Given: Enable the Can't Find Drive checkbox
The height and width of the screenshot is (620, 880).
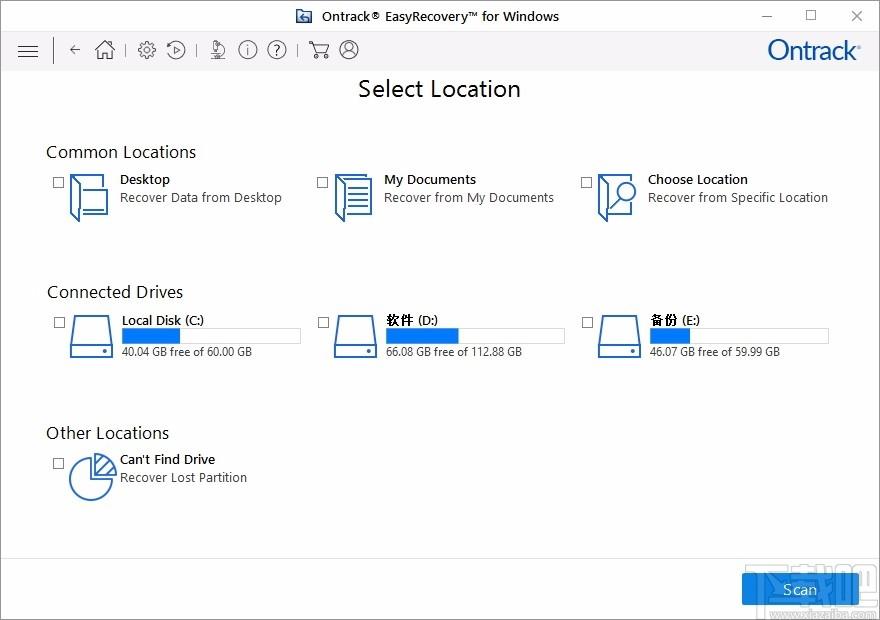Looking at the screenshot, I should click(58, 463).
